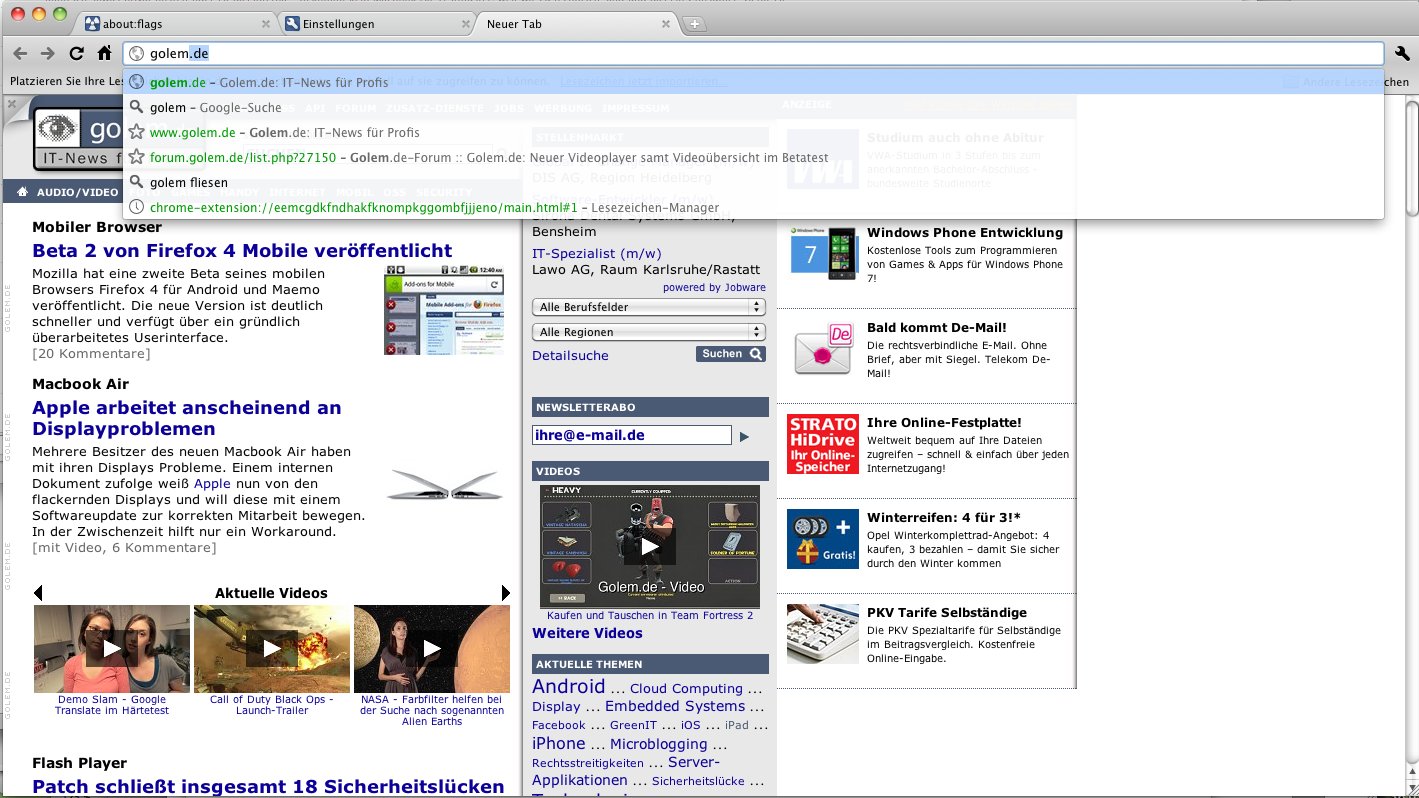Screen dimensions: 1419x798
Task: Click the 'Weitere Videos' link
Action: click(587, 633)
